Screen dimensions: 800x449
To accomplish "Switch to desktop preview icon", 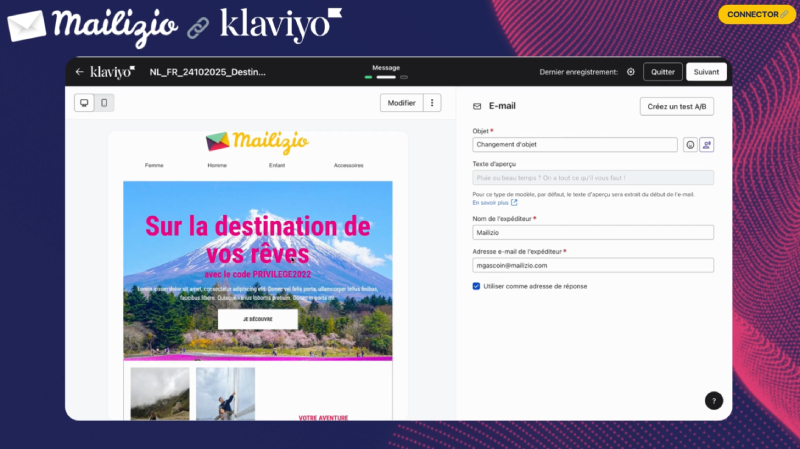I will point(84,103).
